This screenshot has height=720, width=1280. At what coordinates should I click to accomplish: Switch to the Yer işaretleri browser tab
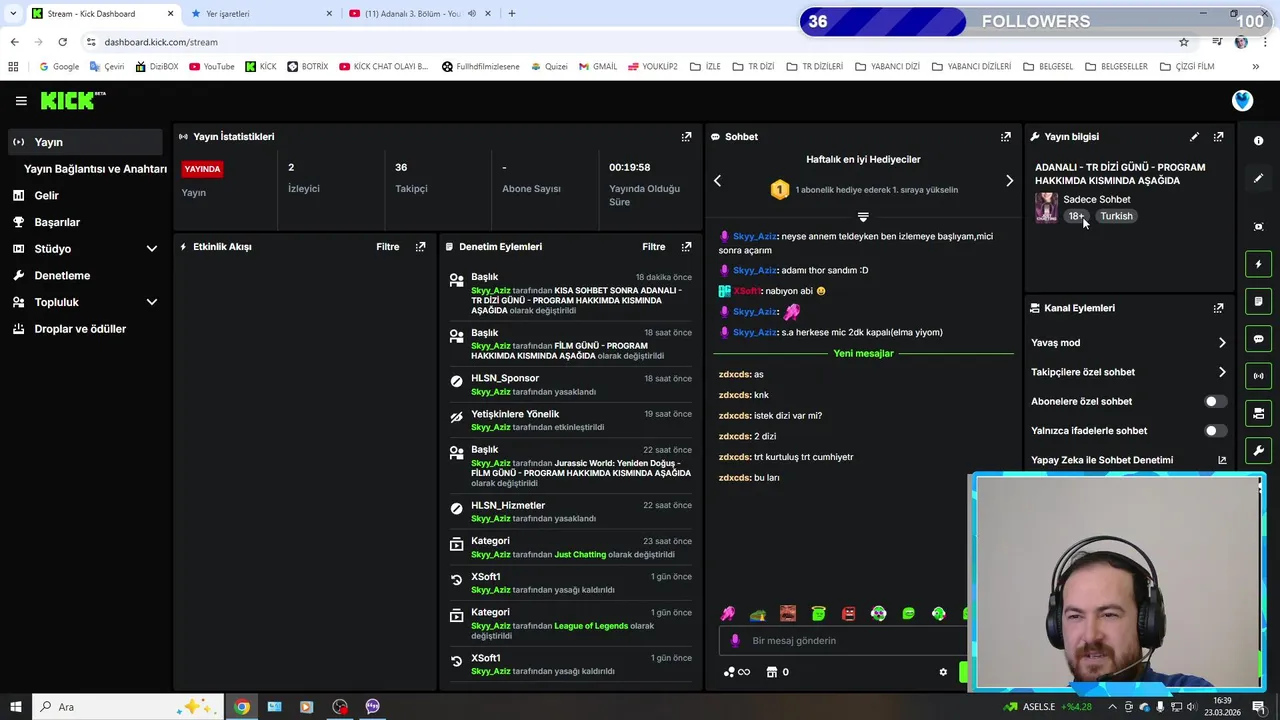260,14
